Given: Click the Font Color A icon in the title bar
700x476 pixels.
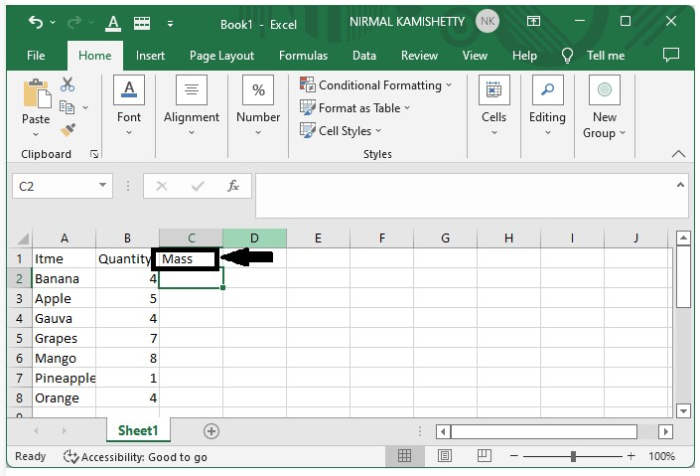Looking at the screenshot, I should (113, 23).
